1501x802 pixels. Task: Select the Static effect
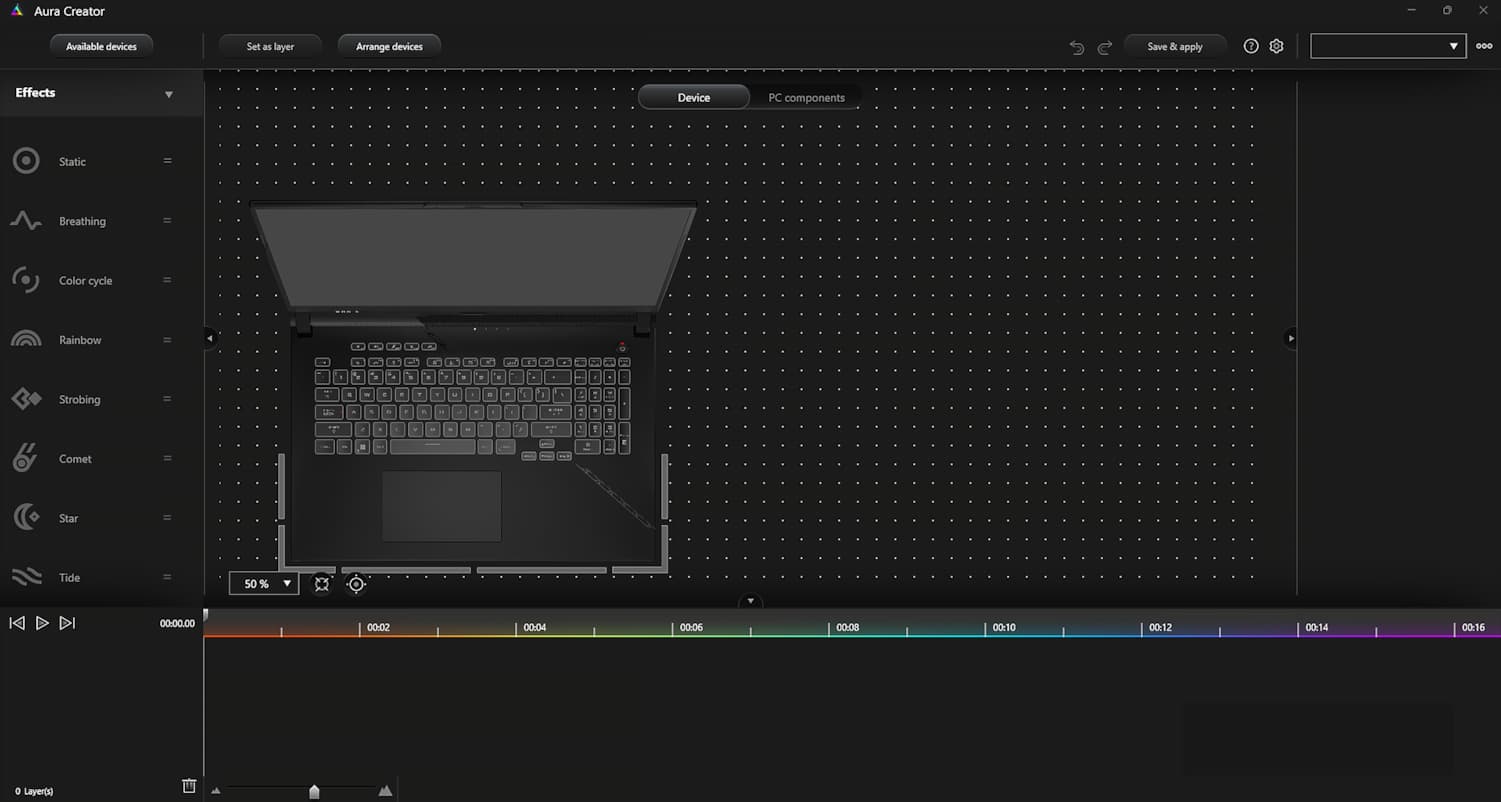click(72, 161)
